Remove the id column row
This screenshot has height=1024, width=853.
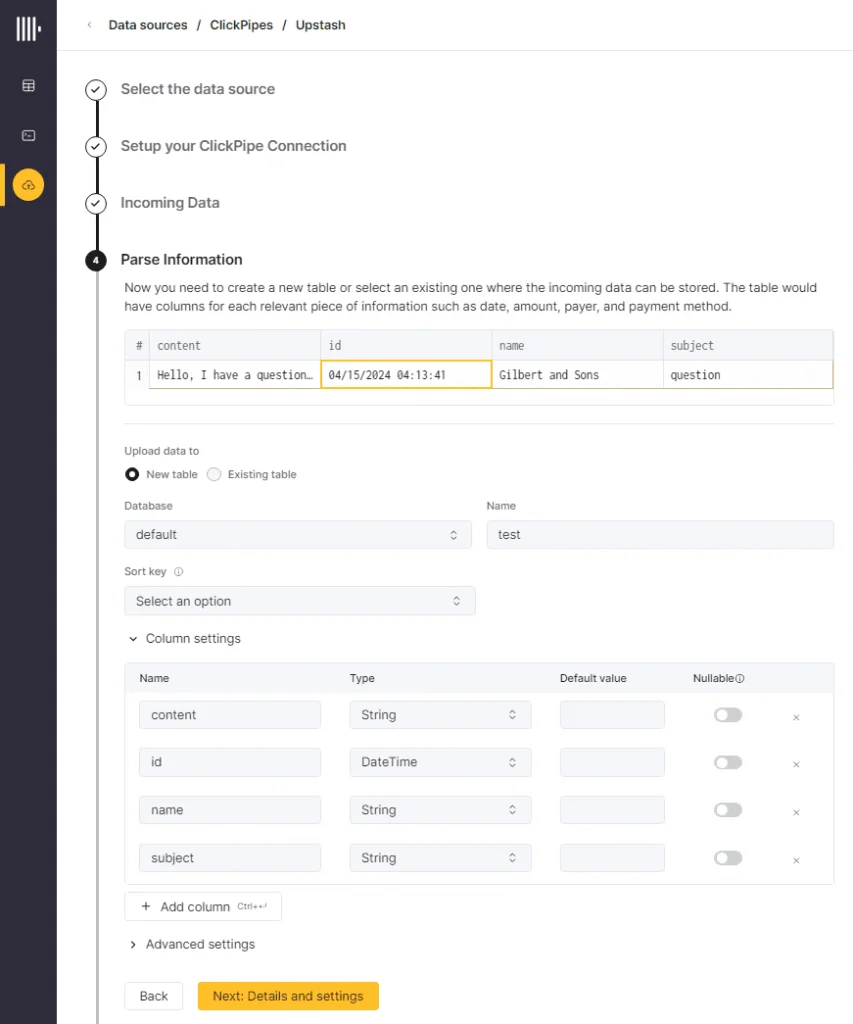coord(796,764)
